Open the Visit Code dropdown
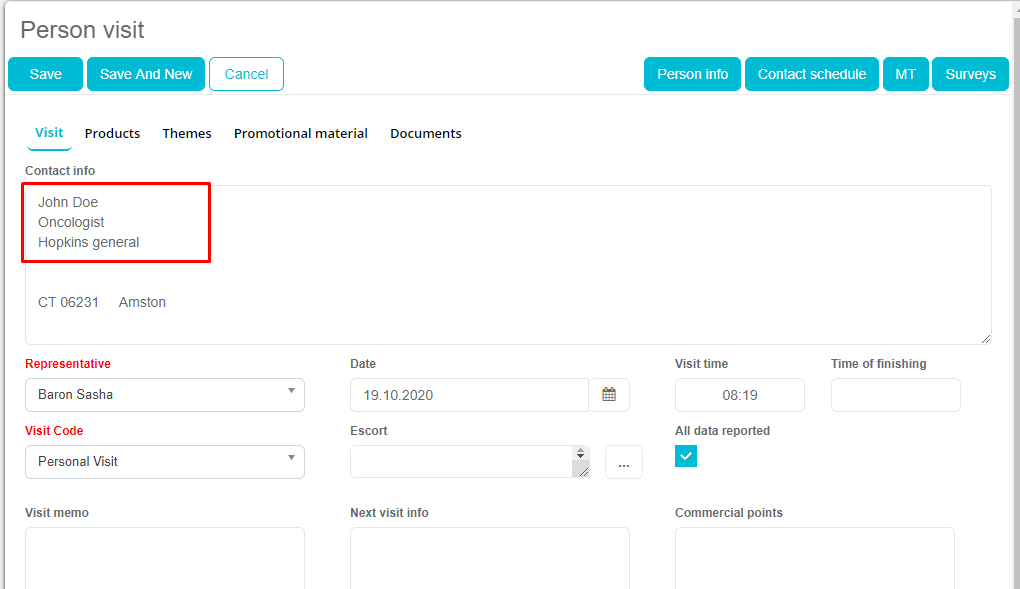This screenshot has height=589, width=1020. click(165, 462)
